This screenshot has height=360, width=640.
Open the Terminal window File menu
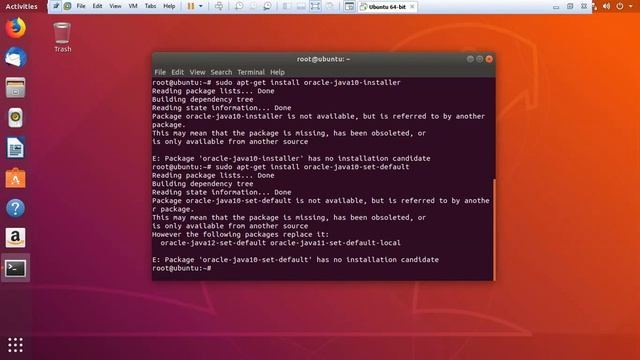160,72
